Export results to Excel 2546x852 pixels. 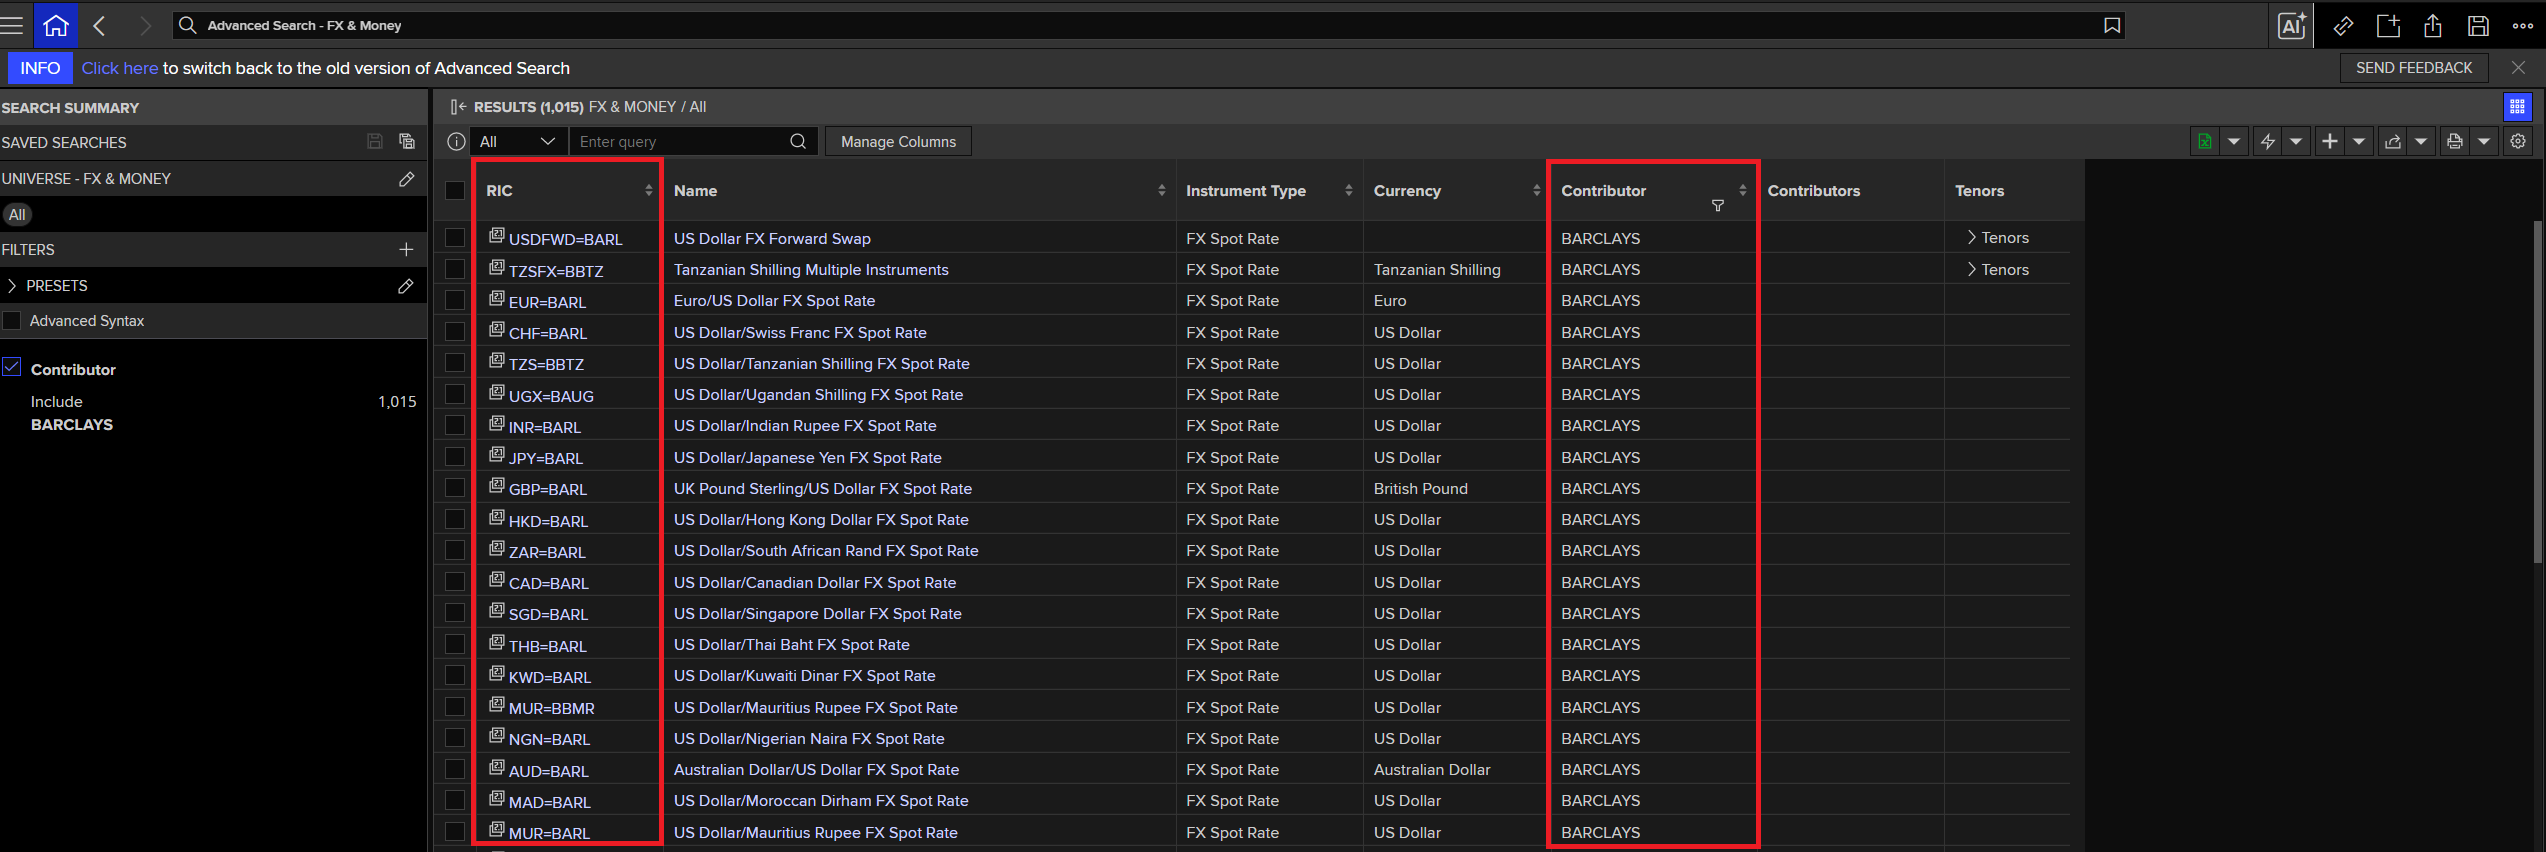click(2204, 142)
